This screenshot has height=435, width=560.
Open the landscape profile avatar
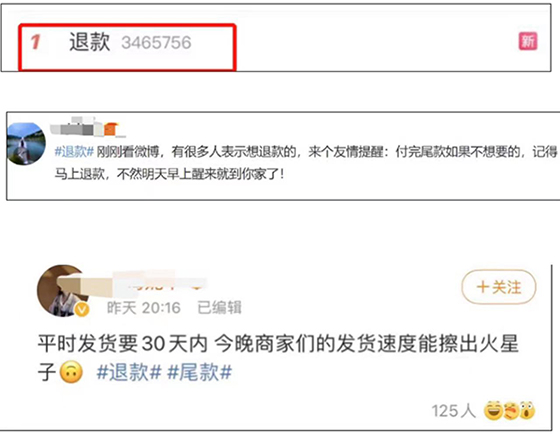(26, 144)
